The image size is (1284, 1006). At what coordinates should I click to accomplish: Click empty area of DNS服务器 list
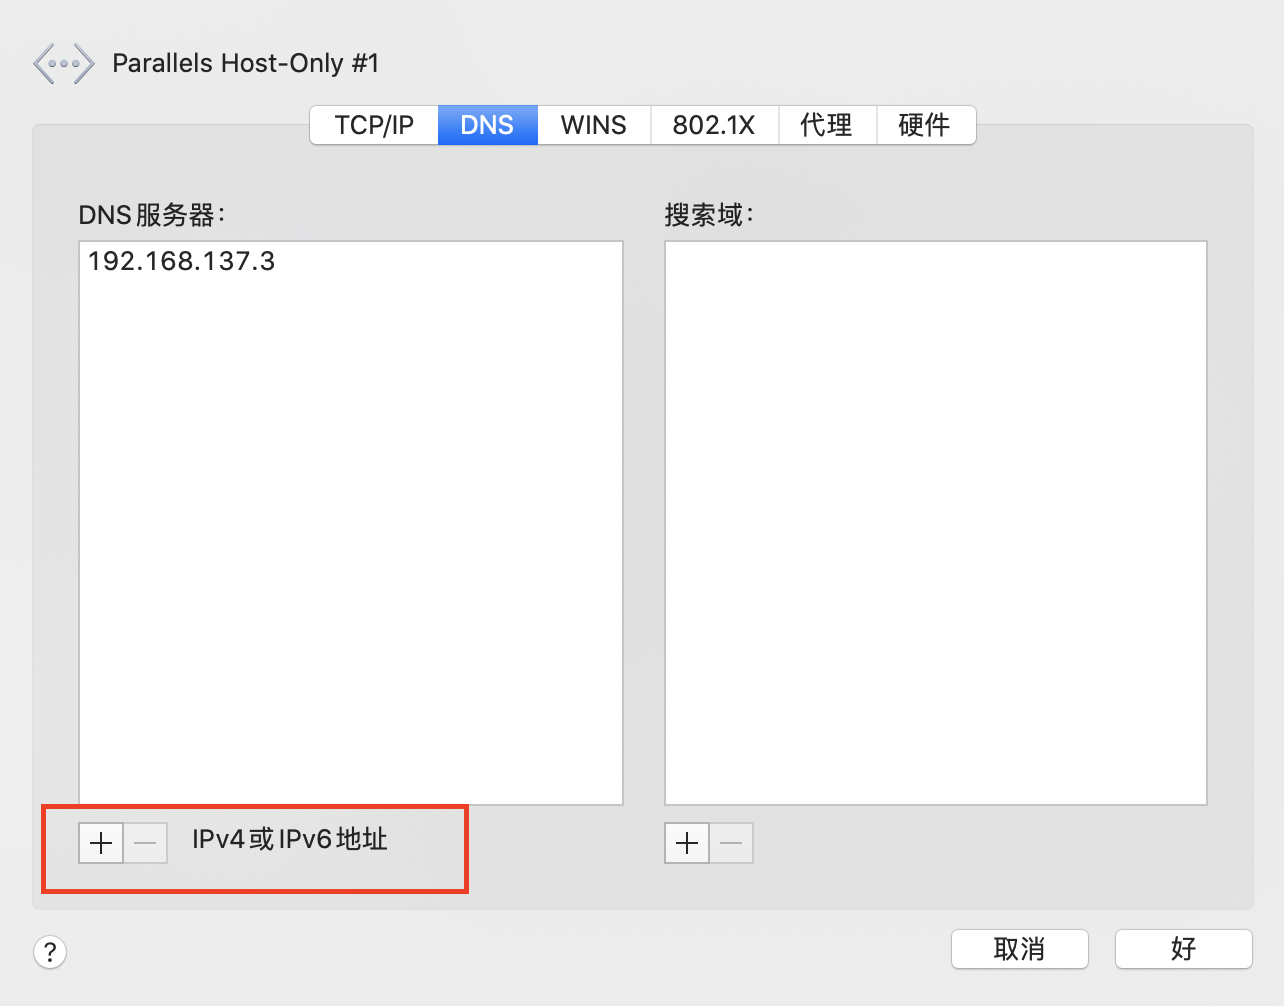350,540
